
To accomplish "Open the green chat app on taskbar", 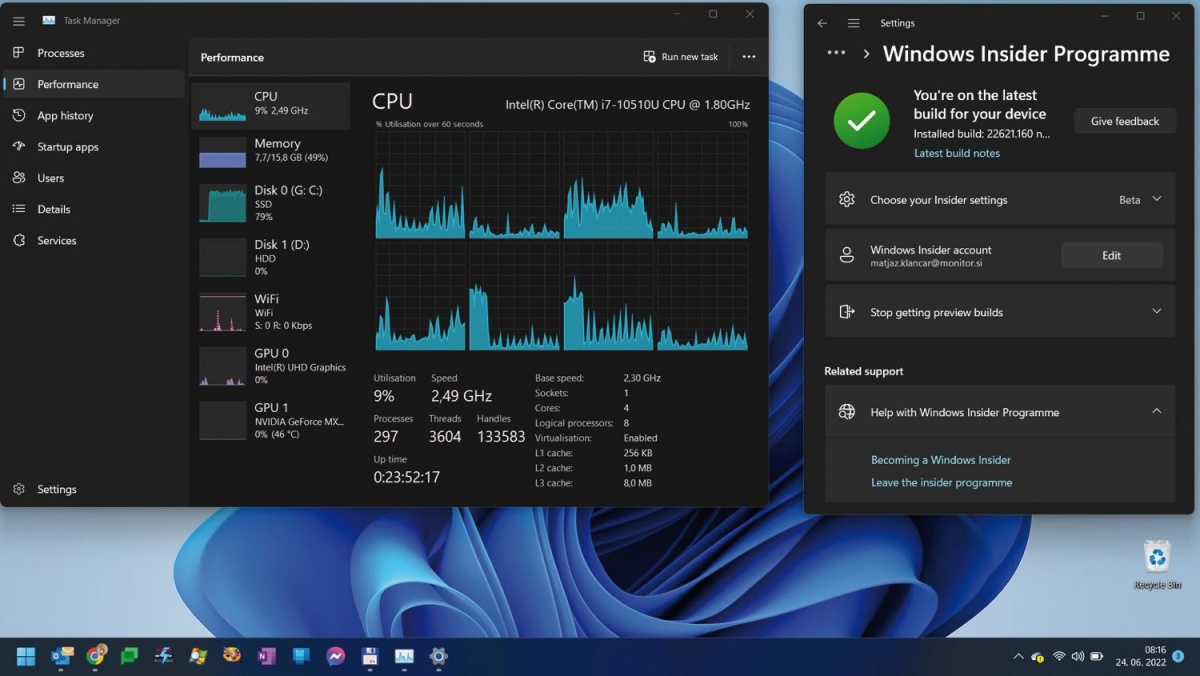I will (x=129, y=656).
